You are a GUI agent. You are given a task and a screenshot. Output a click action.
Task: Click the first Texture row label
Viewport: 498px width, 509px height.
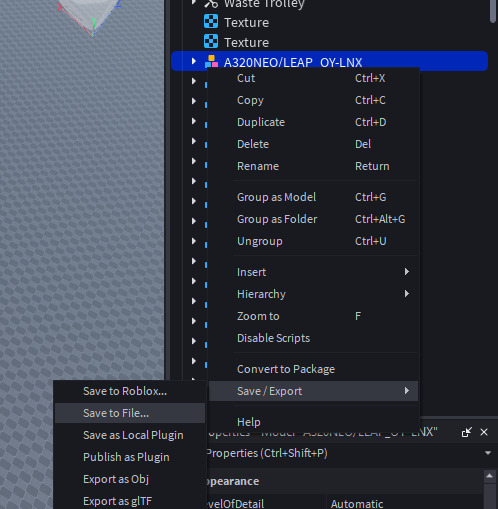click(x=246, y=22)
